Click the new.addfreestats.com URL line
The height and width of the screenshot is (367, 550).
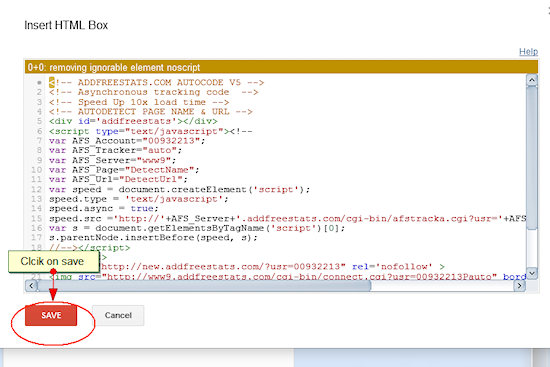pos(273,267)
